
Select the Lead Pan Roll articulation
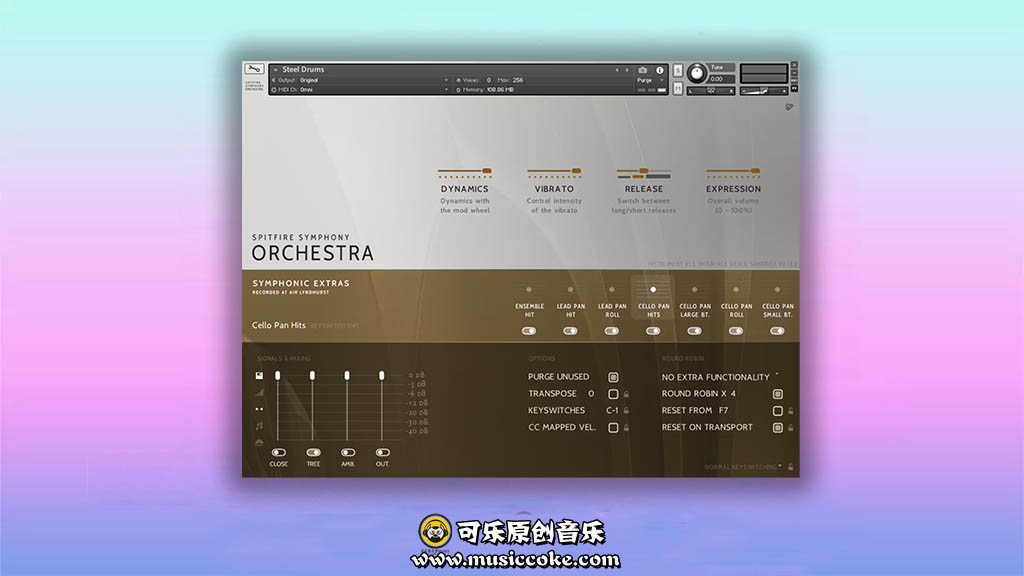[x=612, y=300]
